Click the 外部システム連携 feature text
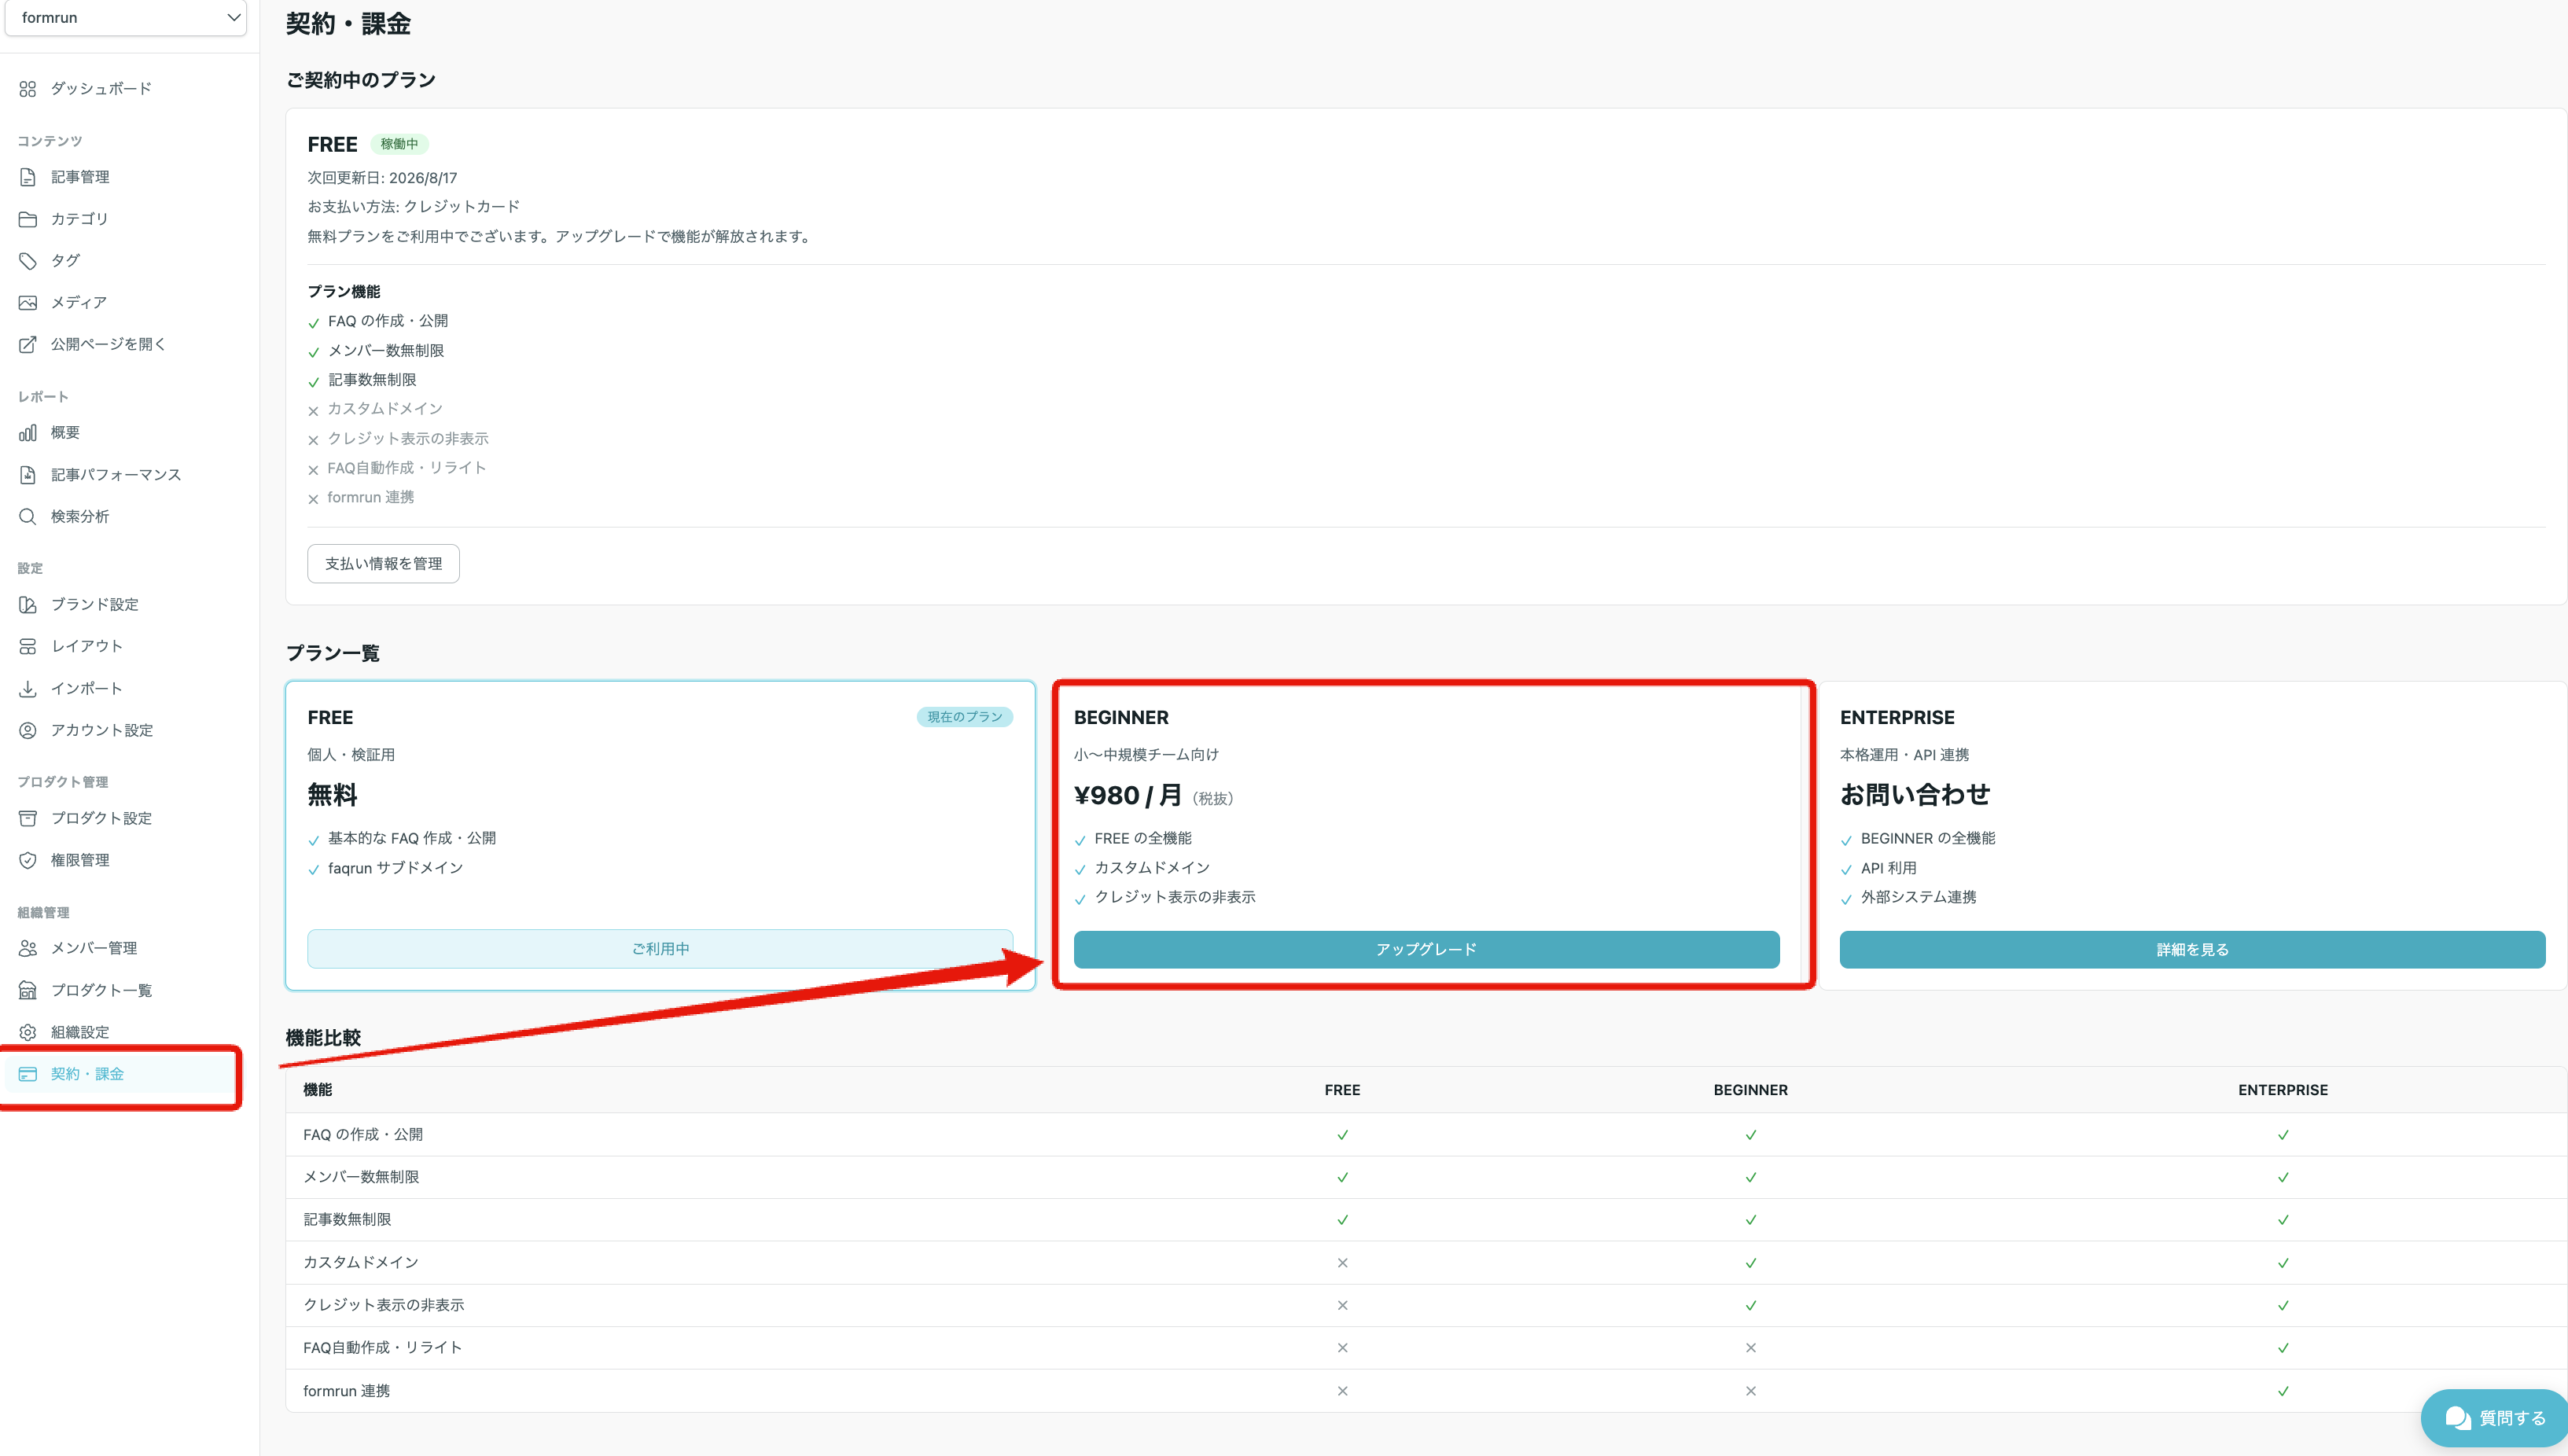 click(1918, 898)
